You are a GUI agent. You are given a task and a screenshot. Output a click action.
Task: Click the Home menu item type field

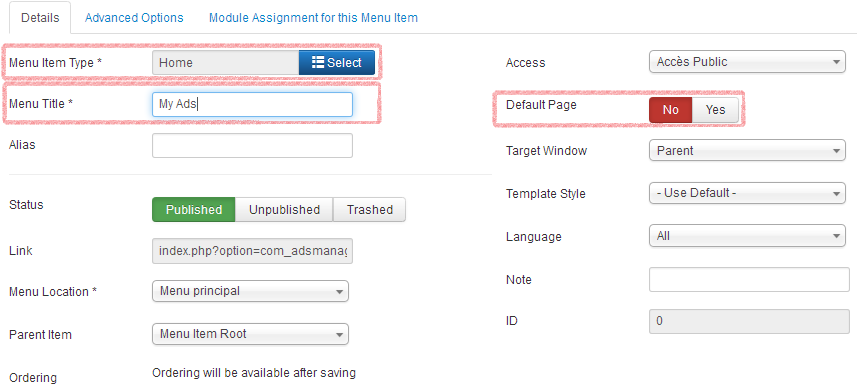point(225,63)
